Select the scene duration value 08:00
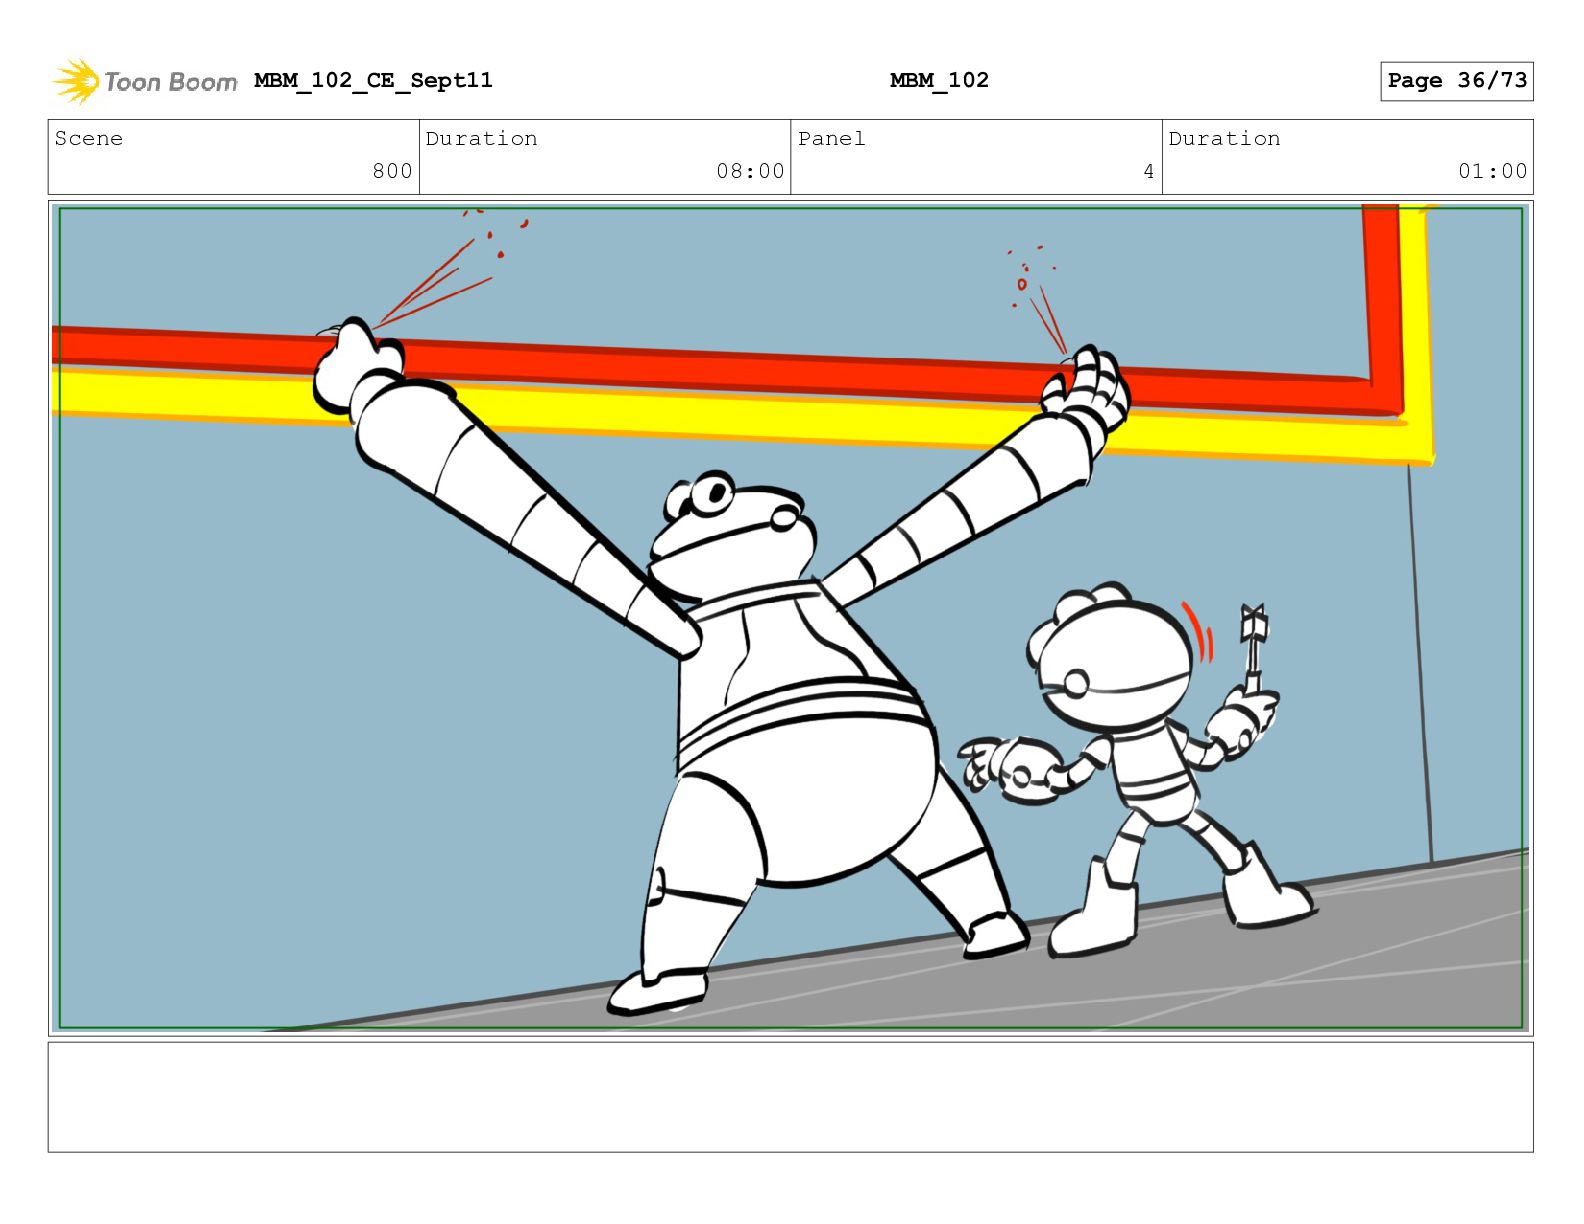Screen dimensions: 1584x1224 (x=750, y=171)
